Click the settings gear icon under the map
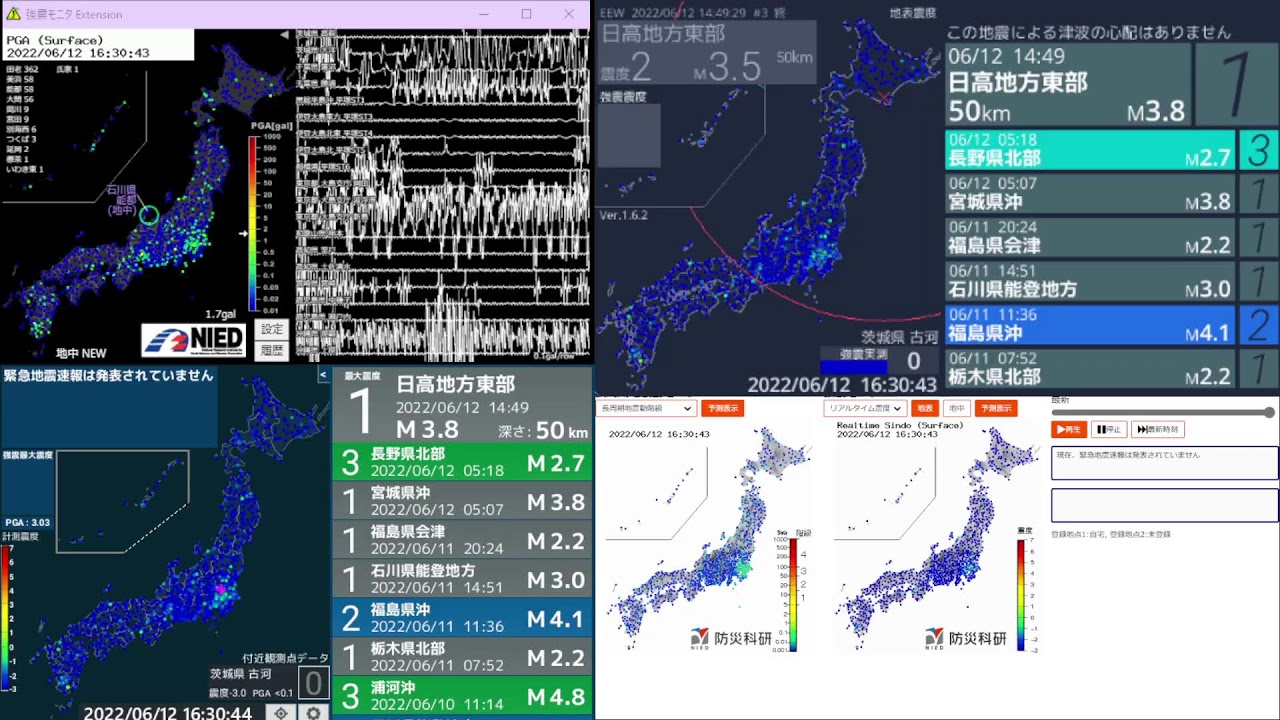 click(314, 713)
